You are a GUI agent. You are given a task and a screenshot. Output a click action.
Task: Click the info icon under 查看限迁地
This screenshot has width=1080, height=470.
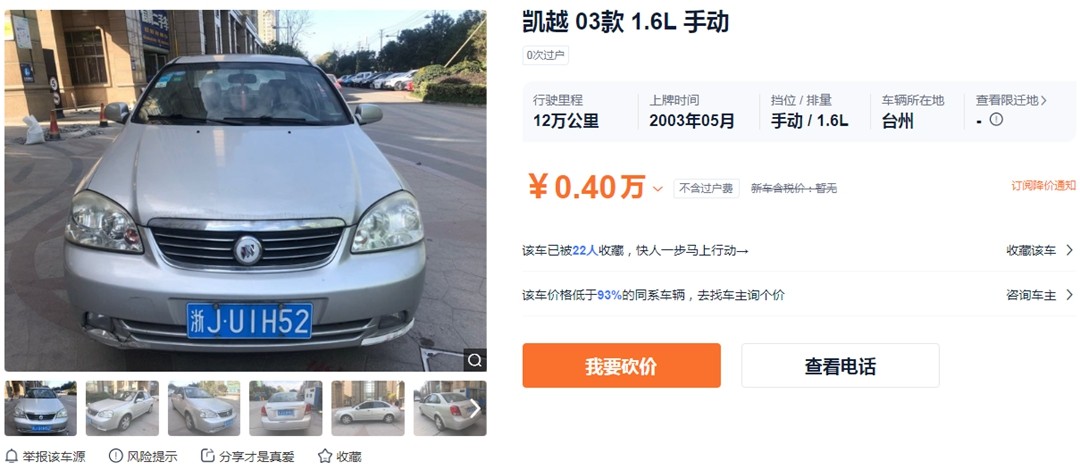pos(996,119)
